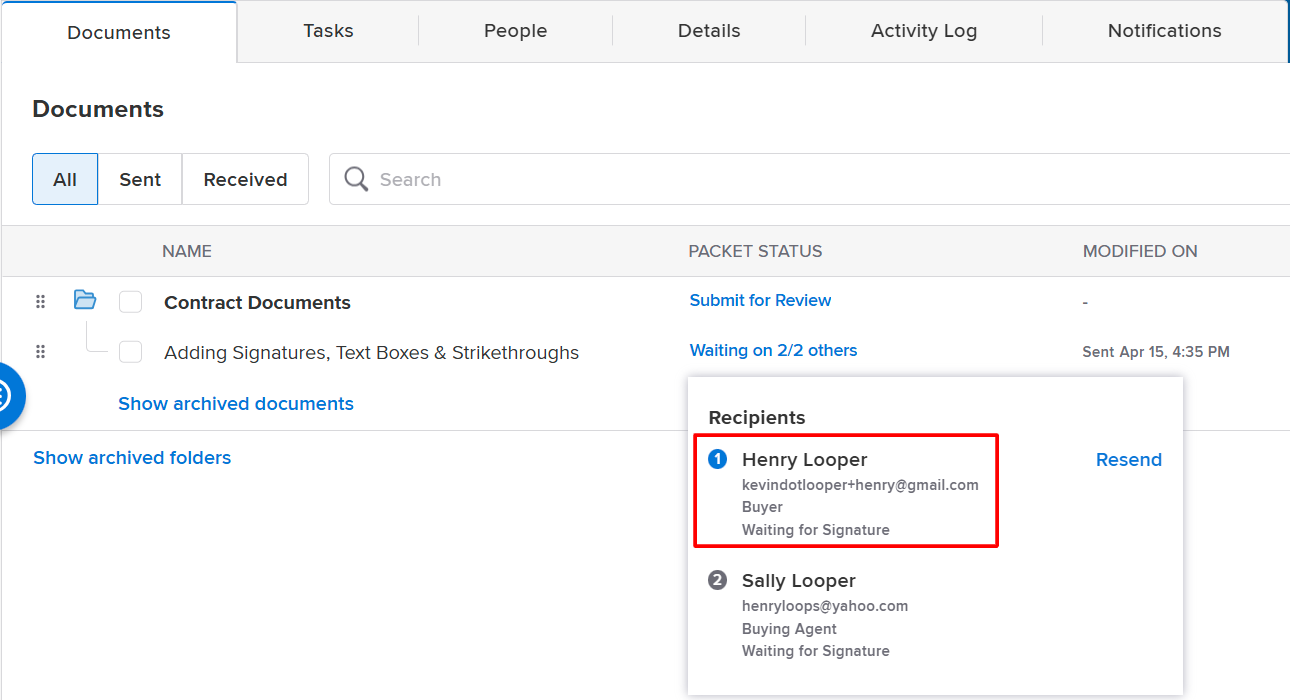Click the drag handle beside Contract Documents

(x=41, y=302)
